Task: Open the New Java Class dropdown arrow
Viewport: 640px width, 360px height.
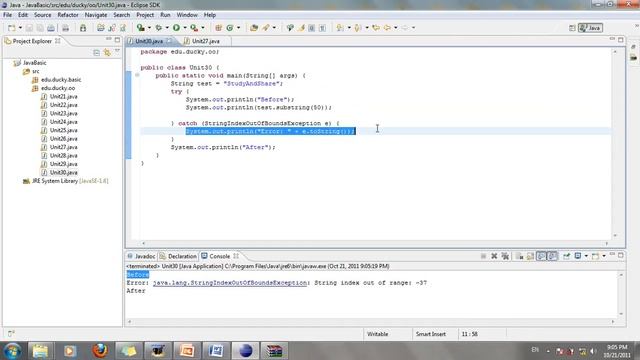Action: [x=238, y=28]
